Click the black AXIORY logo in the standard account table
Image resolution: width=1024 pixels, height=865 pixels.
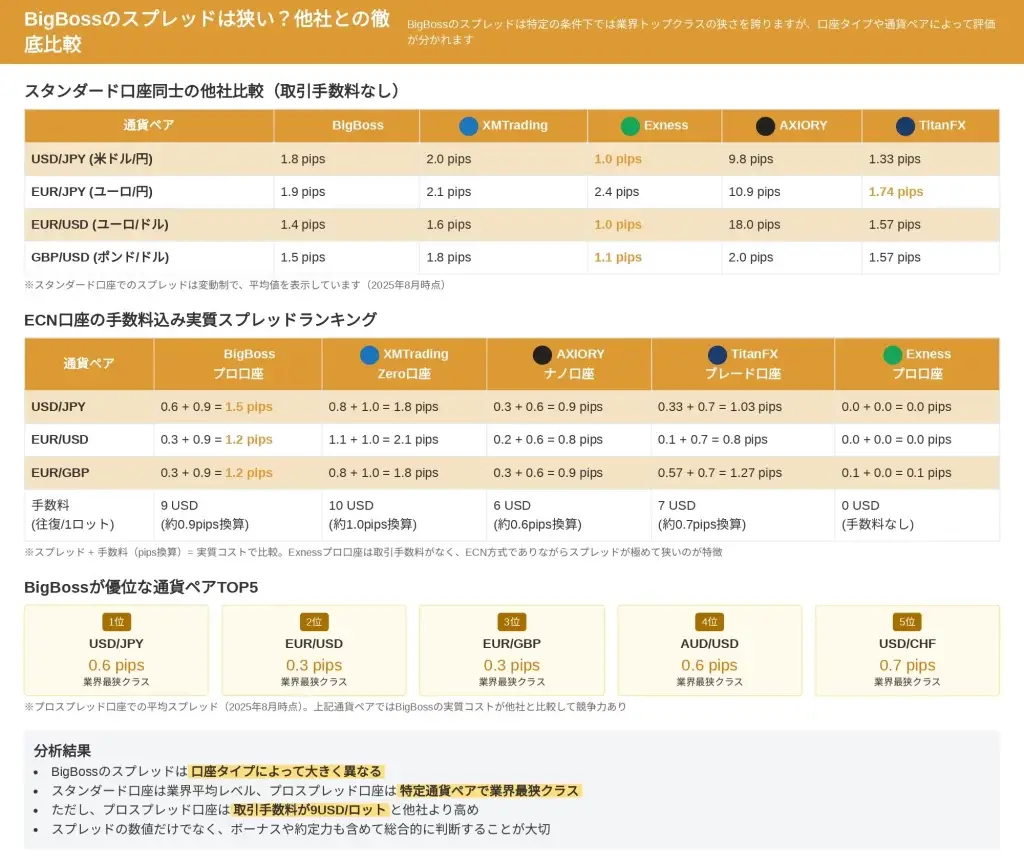tap(765, 126)
